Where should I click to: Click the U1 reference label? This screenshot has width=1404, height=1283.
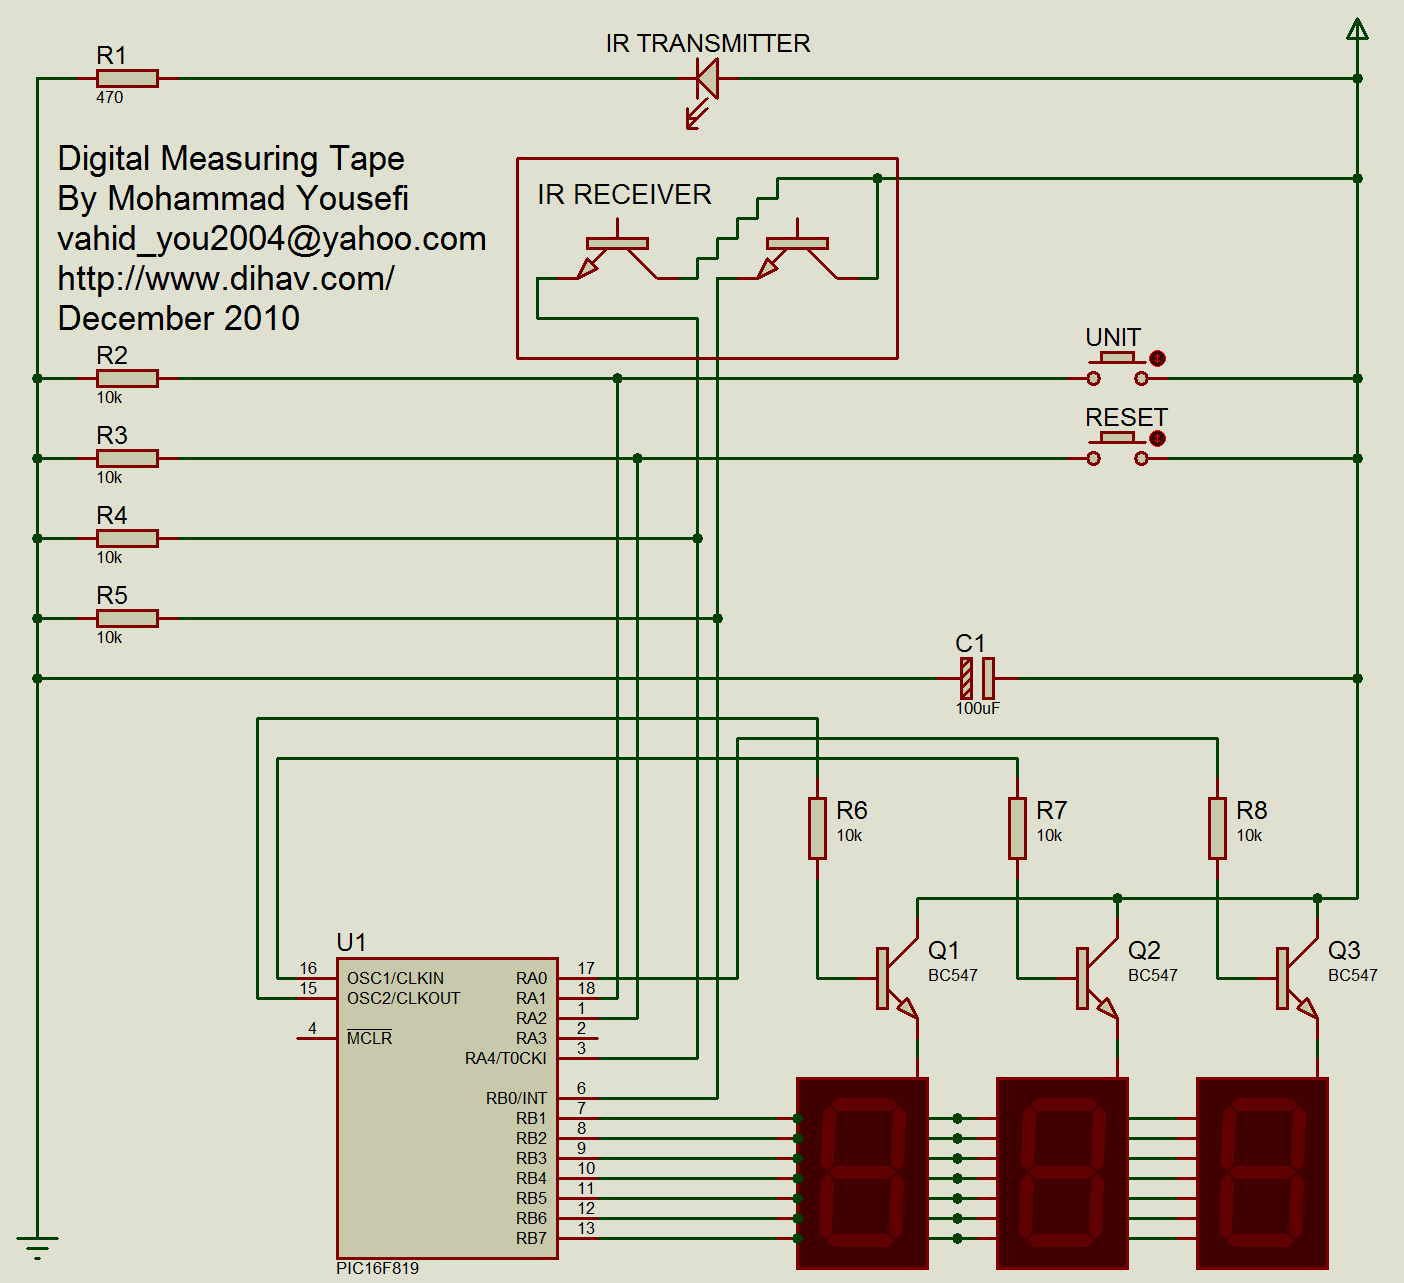click(x=351, y=942)
